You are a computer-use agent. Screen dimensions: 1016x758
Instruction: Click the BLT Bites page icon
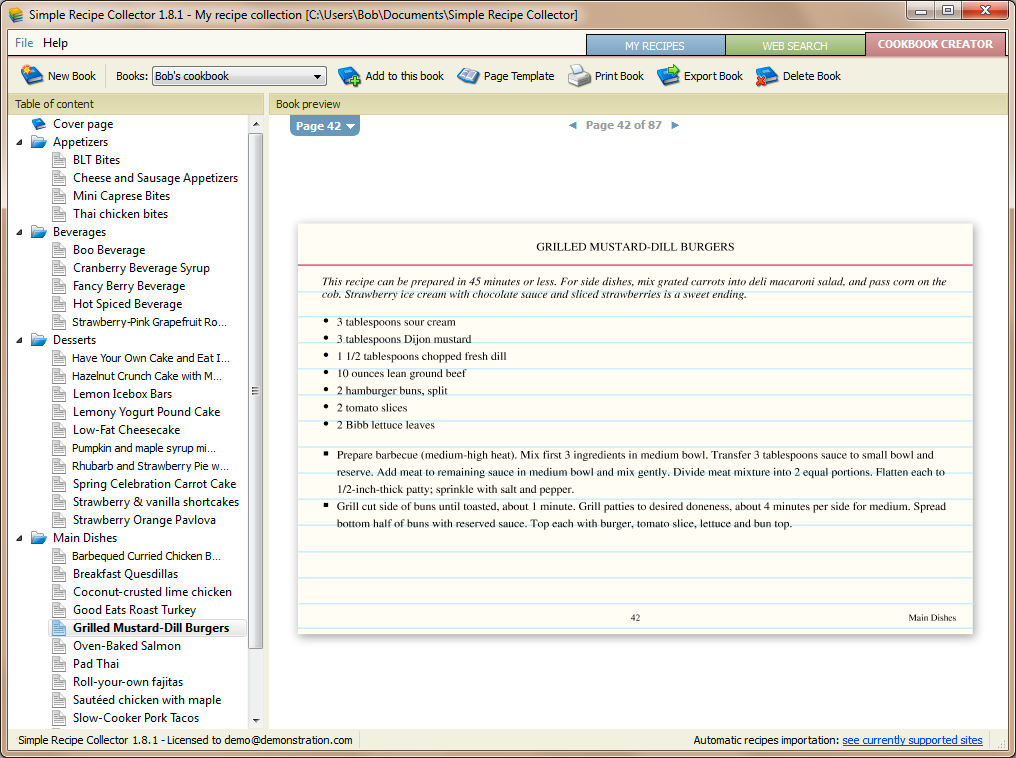(x=59, y=160)
